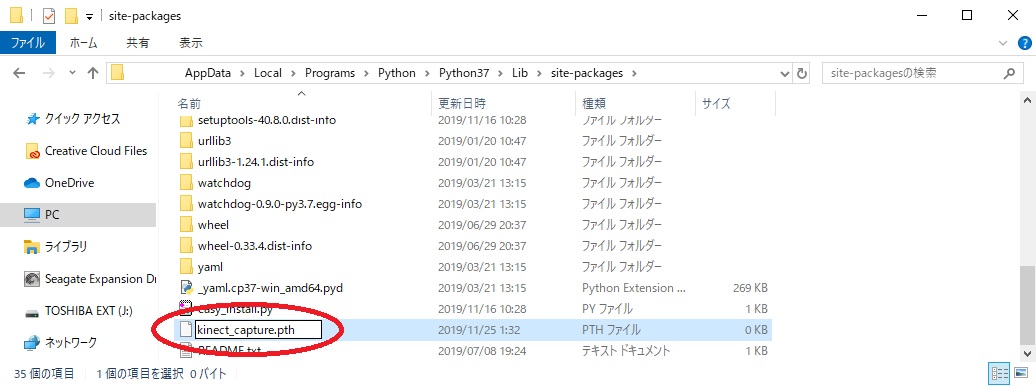The image size is (1036, 386).
Task: Sort by 名前 column header
Action: pos(189,104)
